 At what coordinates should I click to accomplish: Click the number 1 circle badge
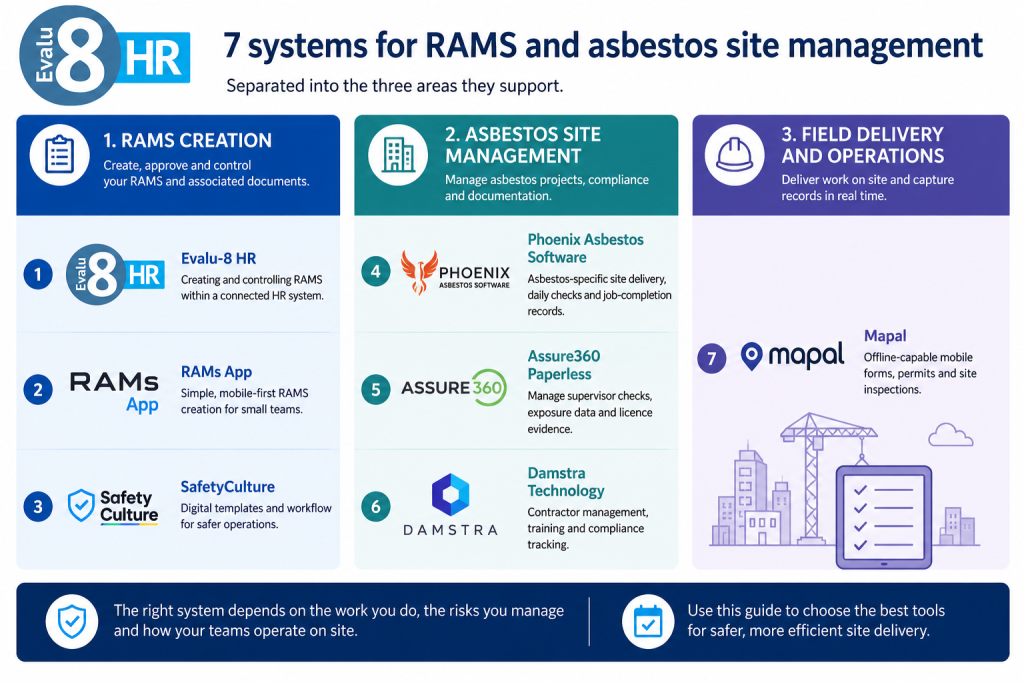[38, 274]
